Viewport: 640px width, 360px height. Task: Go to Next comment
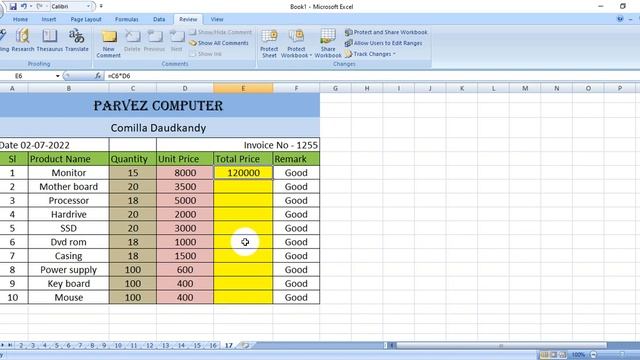pyautogui.click(x=177, y=41)
